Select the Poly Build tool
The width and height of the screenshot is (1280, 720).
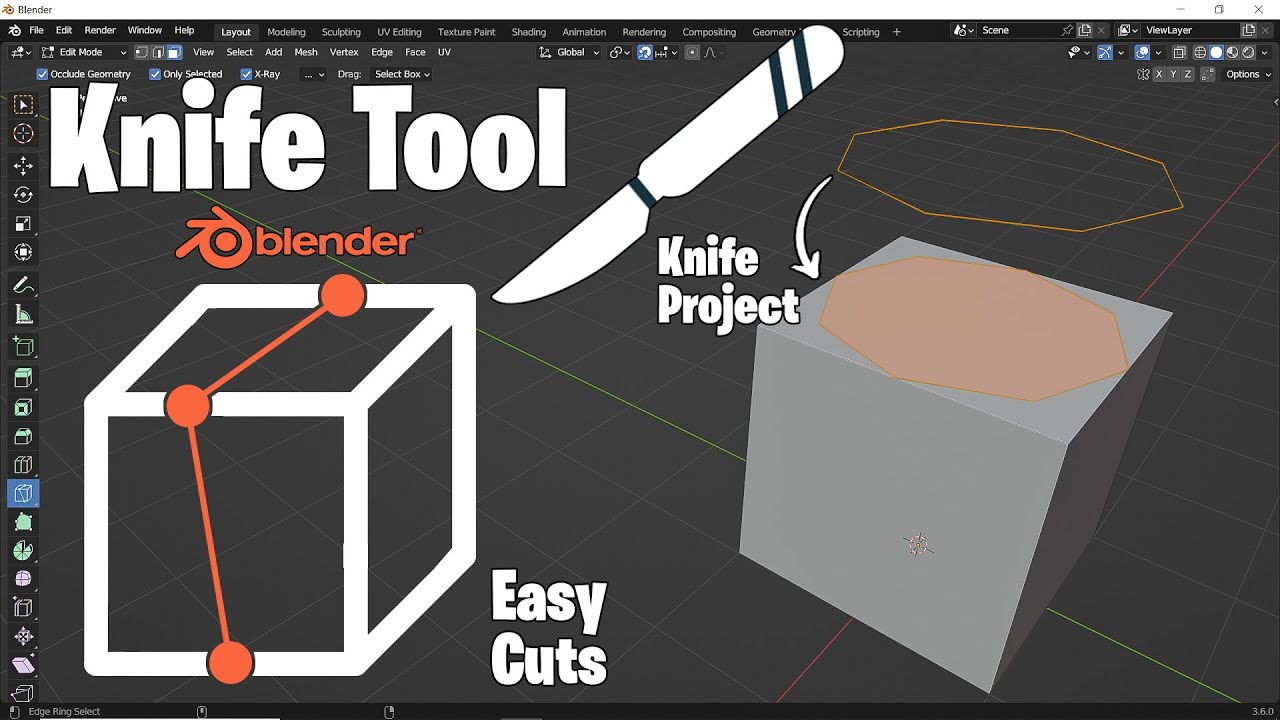tap(23, 522)
